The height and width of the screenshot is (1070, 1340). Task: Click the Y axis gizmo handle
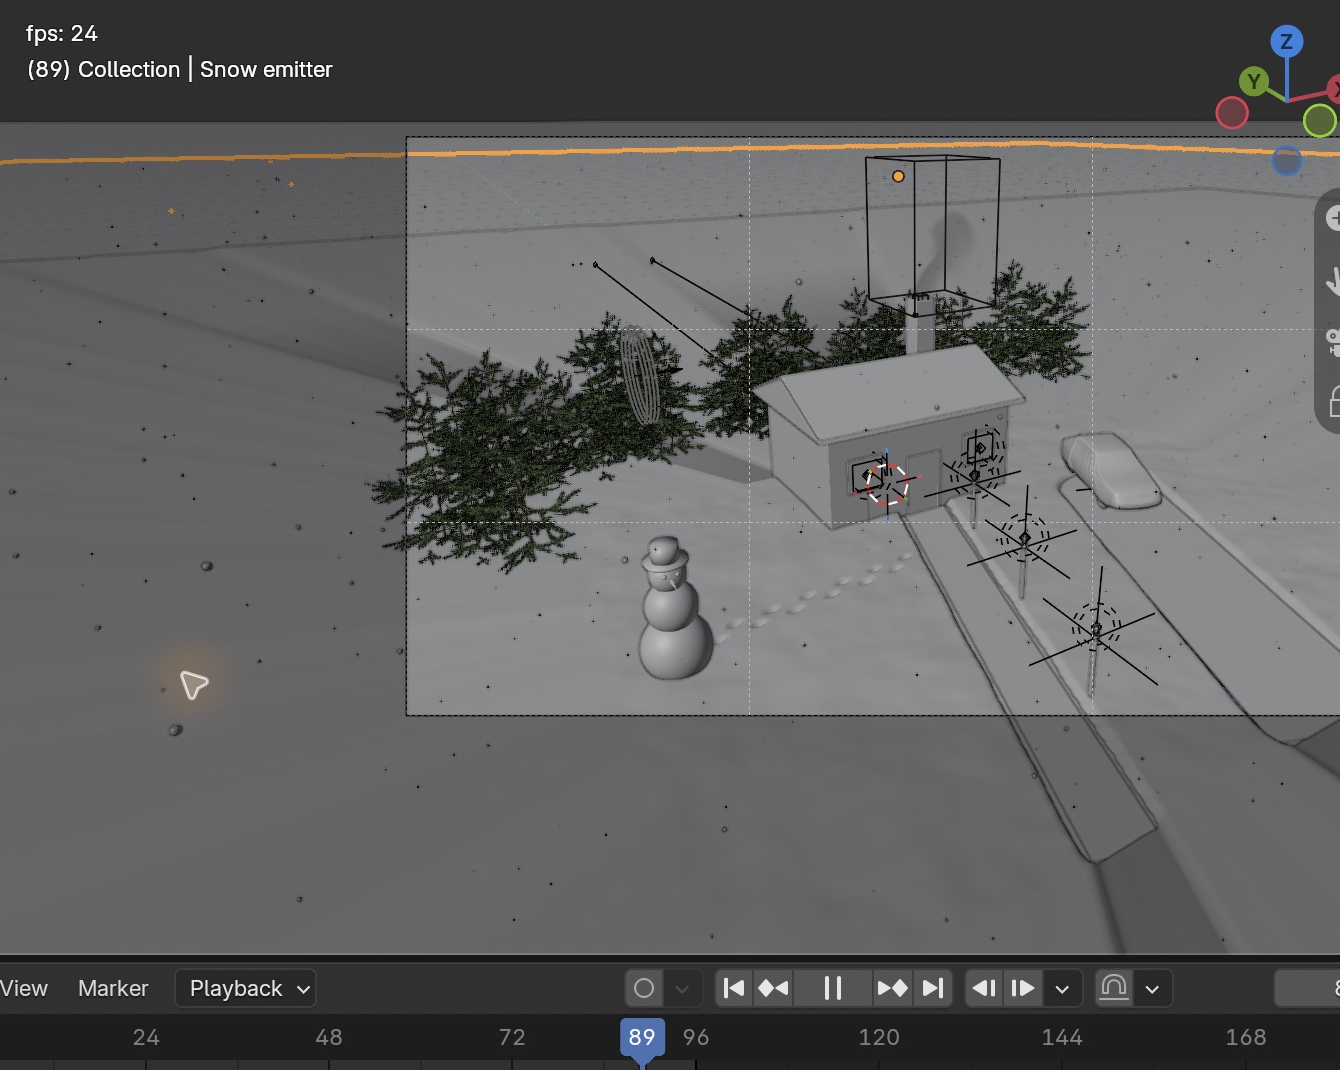[1253, 82]
